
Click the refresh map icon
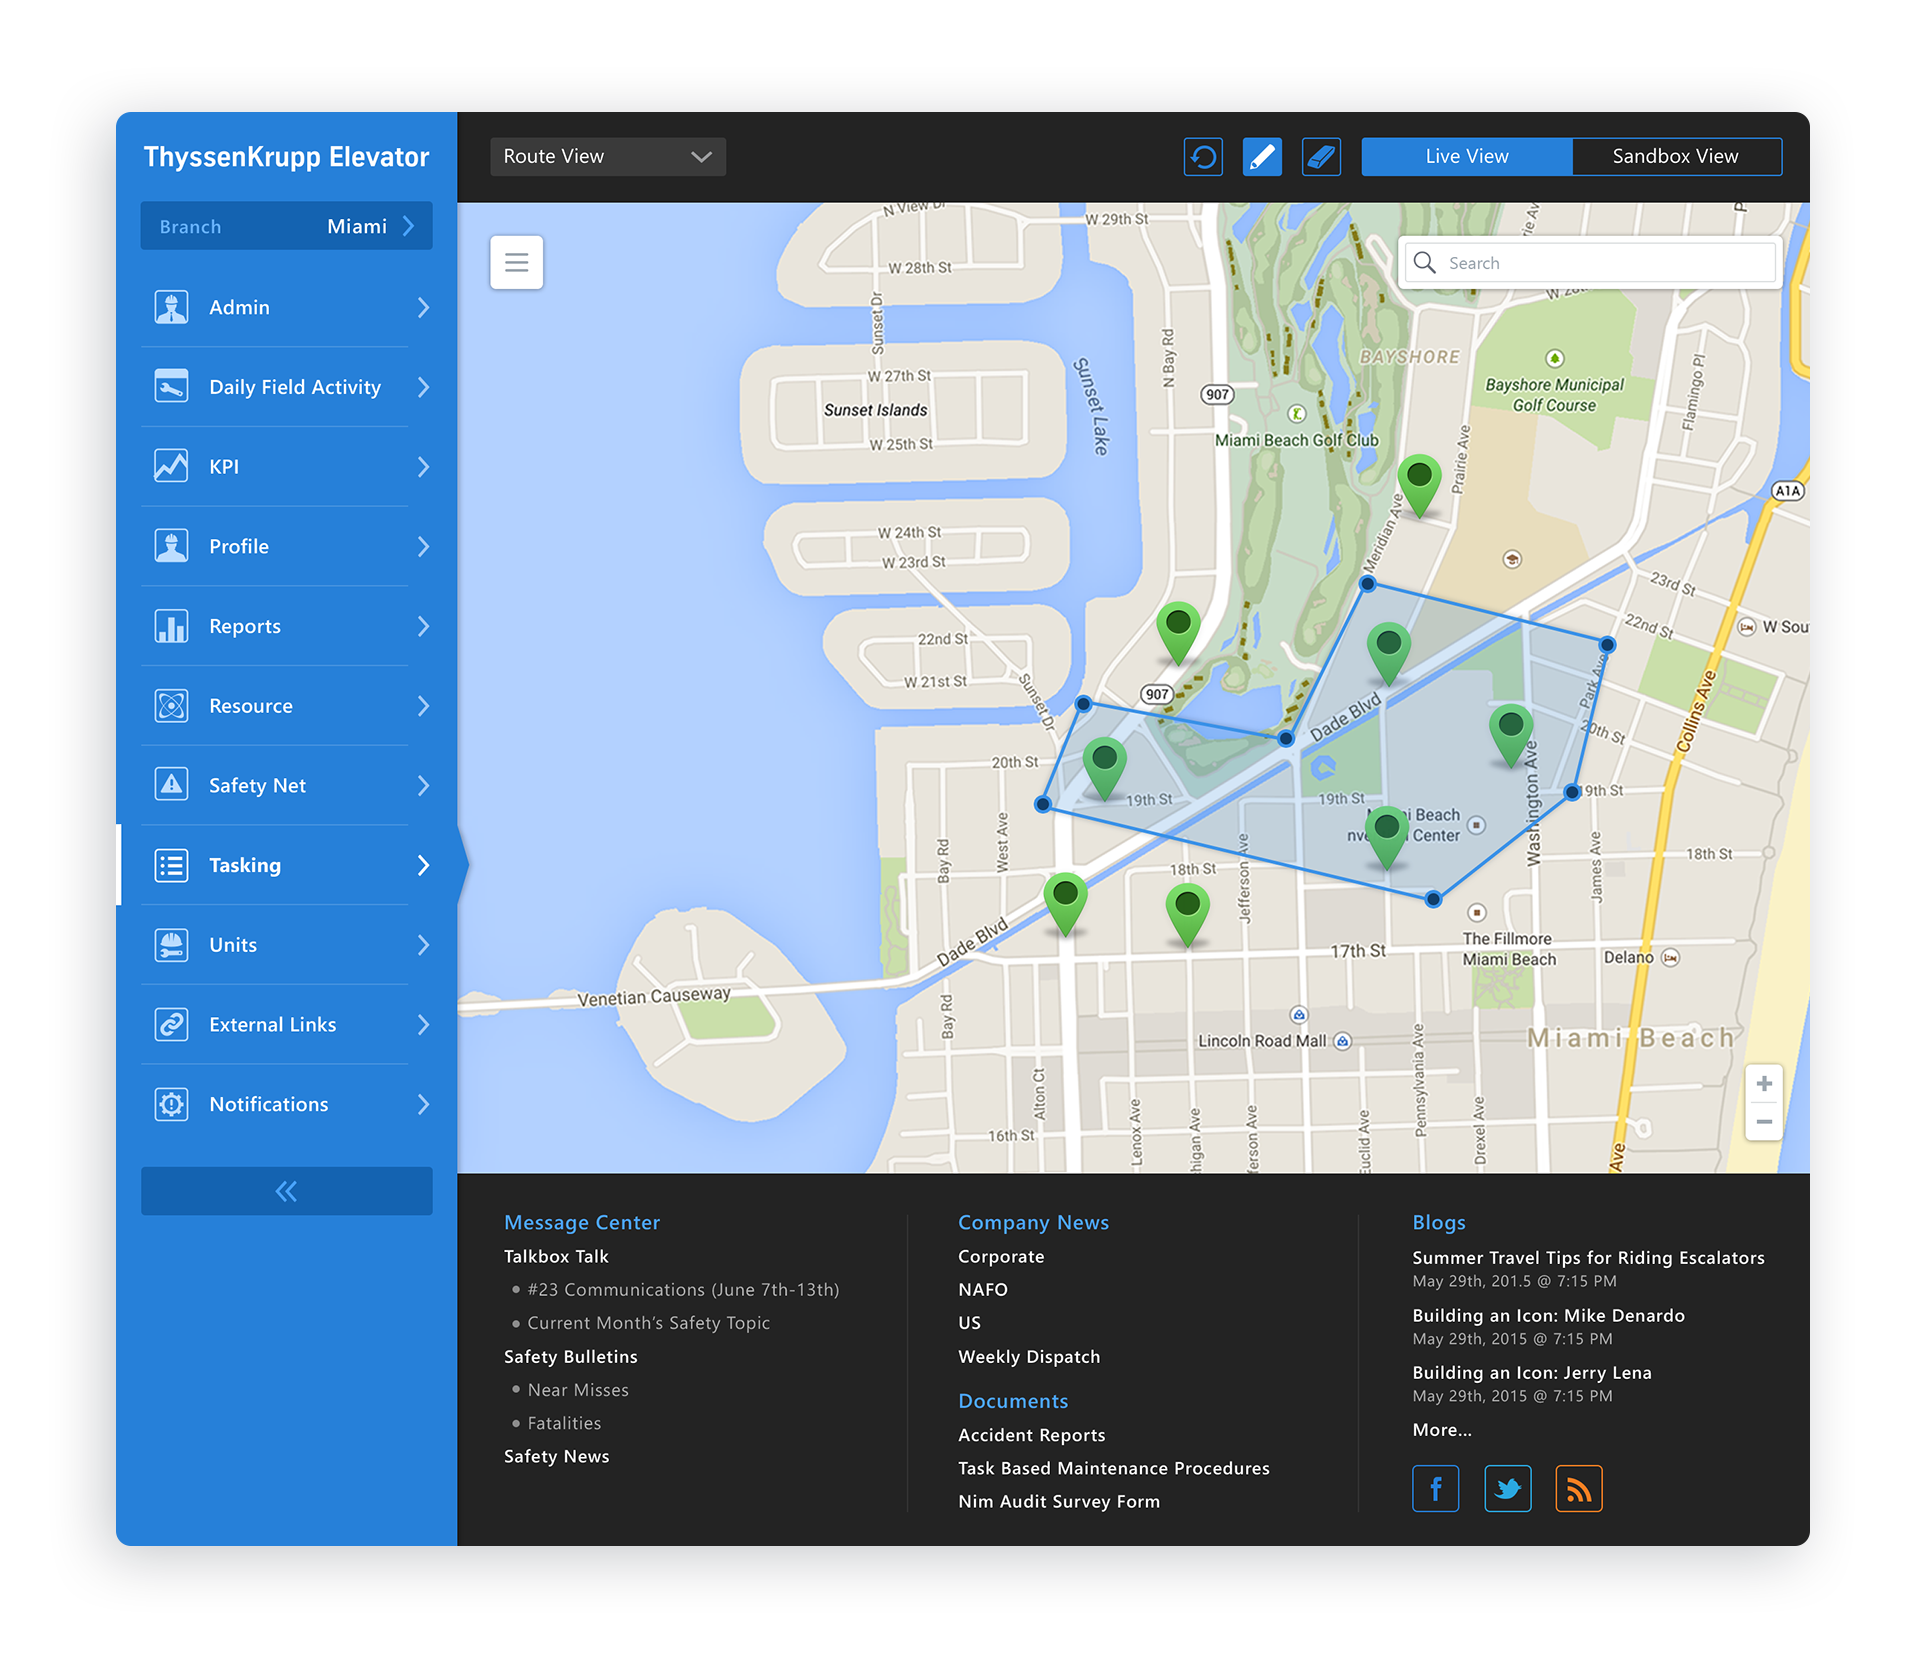(x=1203, y=157)
